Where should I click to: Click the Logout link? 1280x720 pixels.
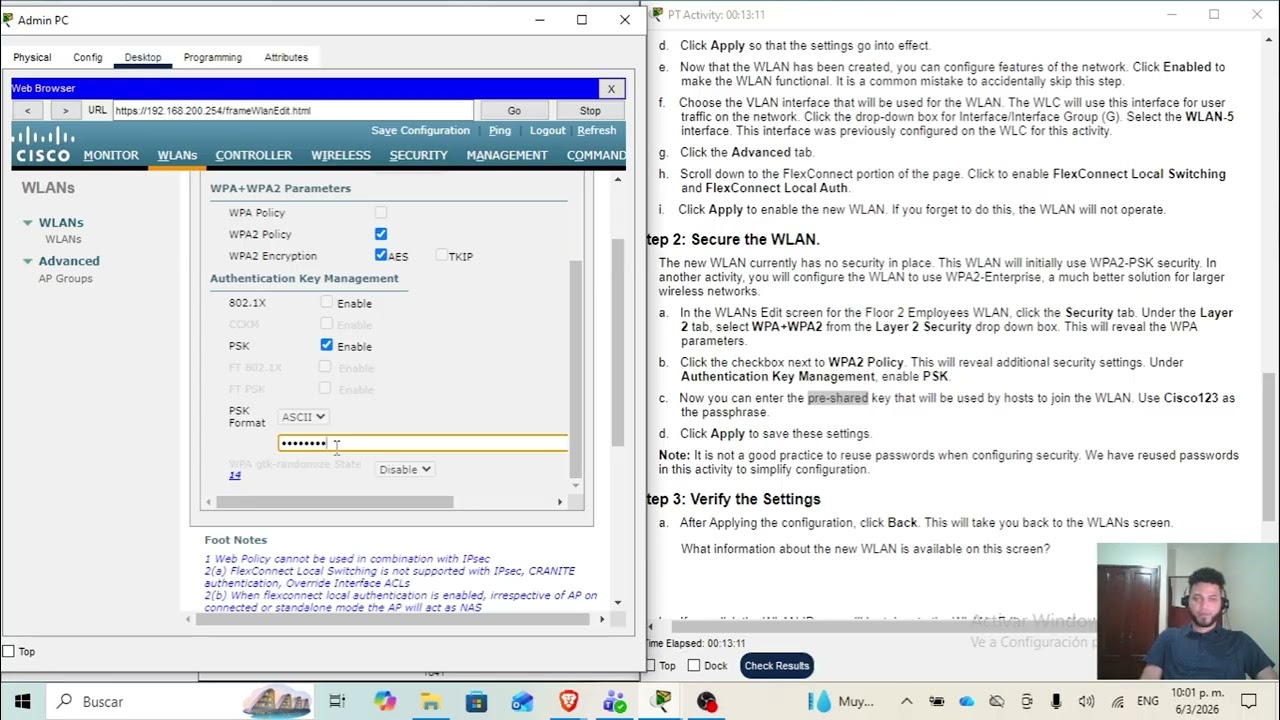(548, 131)
